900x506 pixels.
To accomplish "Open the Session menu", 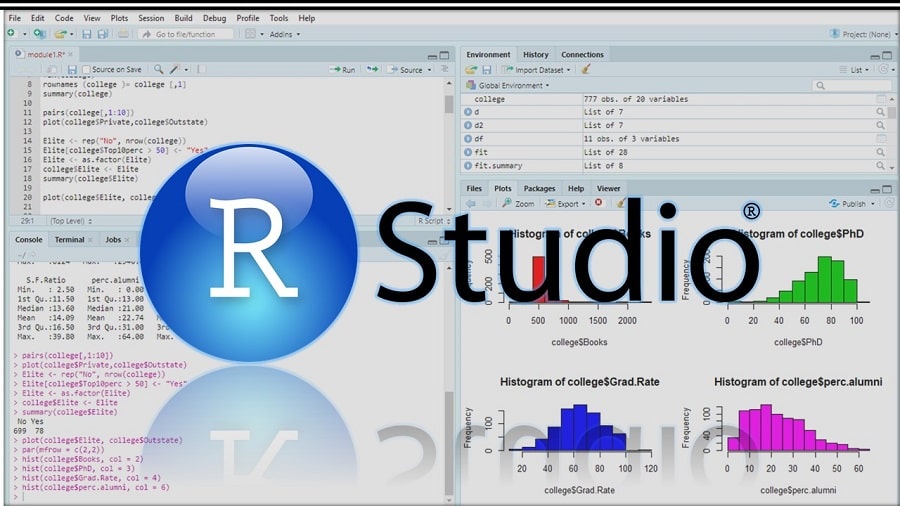I will pyautogui.click(x=151, y=18).
